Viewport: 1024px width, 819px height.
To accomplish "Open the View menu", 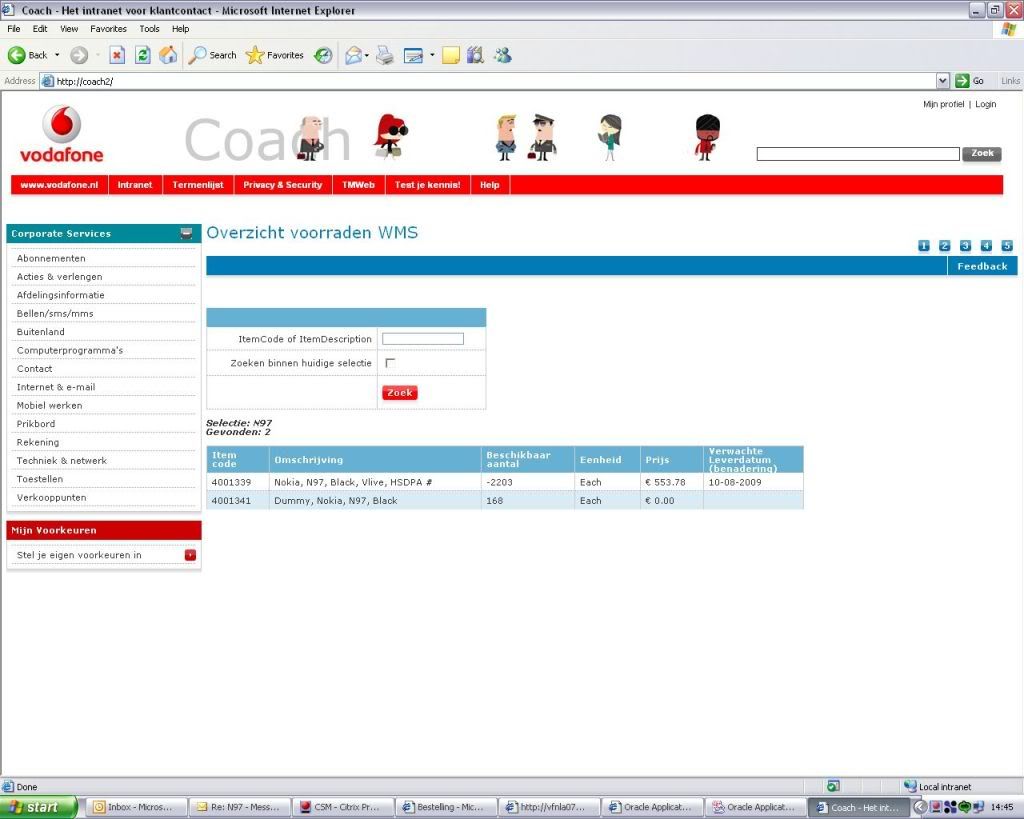I will [69, 29].
